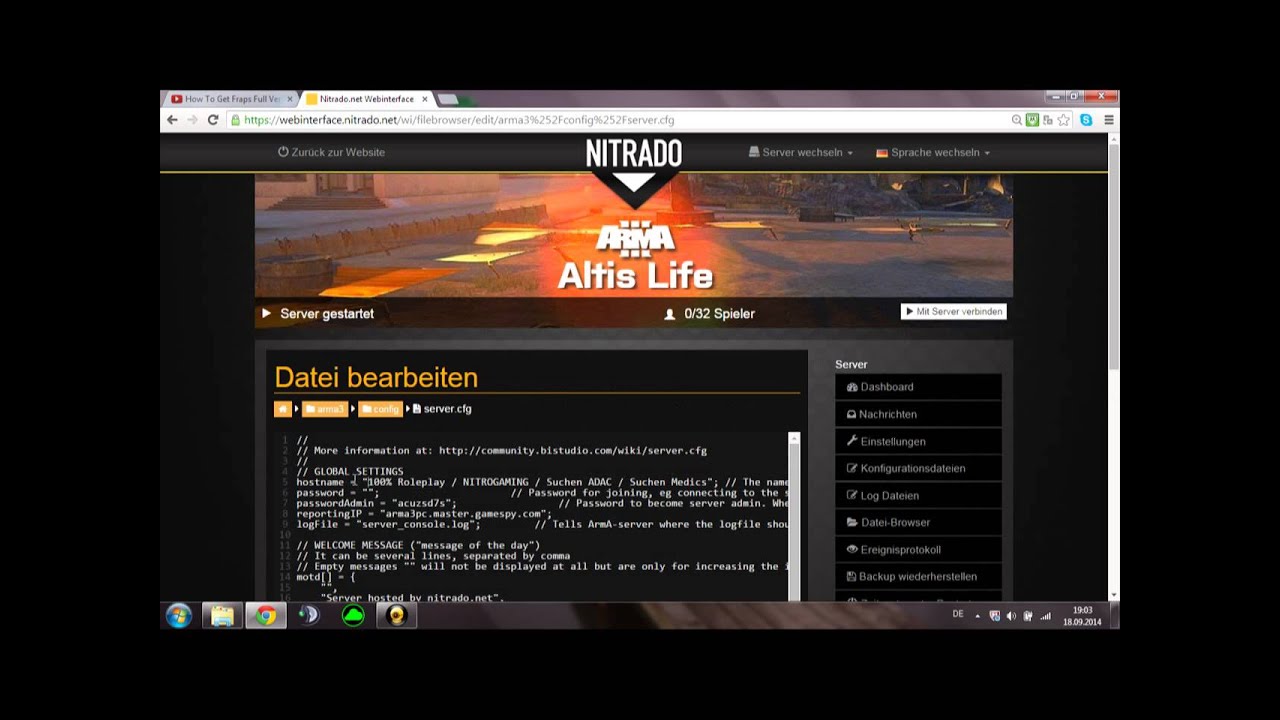
Task: Open the config folder breadcrumb
Action: [x=380, y=409]
